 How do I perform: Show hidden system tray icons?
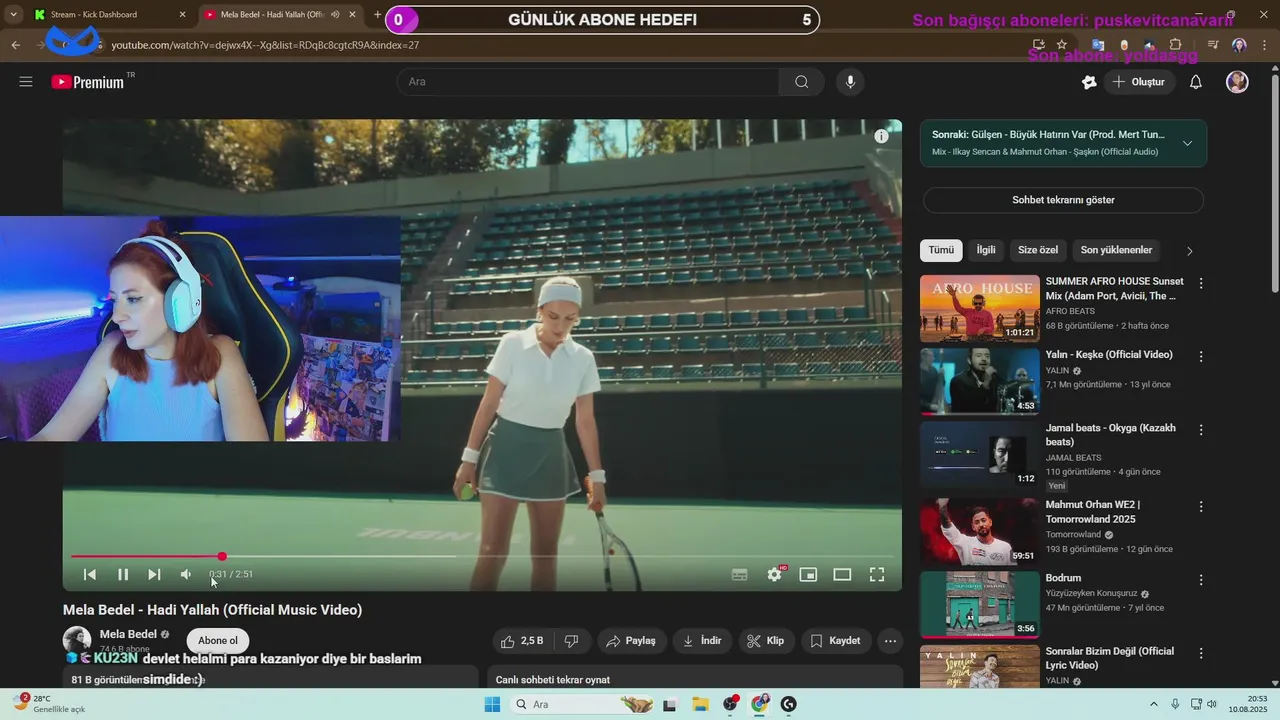coord(1153,705)
